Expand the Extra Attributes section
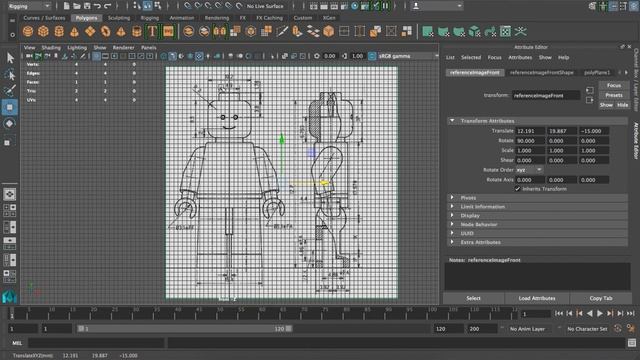This screenshot has width=640, height=360. (452, 242)
